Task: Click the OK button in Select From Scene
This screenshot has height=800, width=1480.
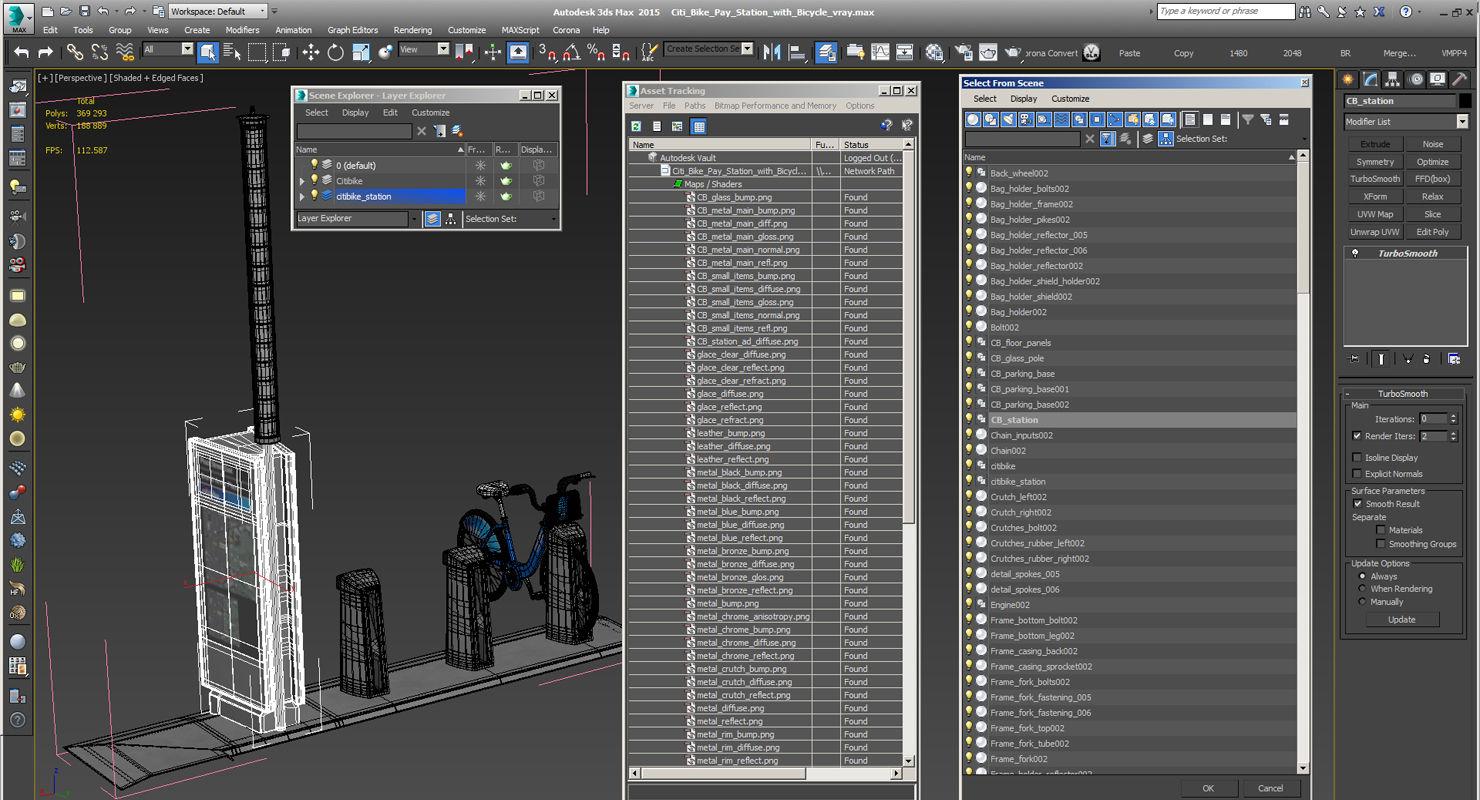Action: pyautogui.click(x=1208, y=788)
